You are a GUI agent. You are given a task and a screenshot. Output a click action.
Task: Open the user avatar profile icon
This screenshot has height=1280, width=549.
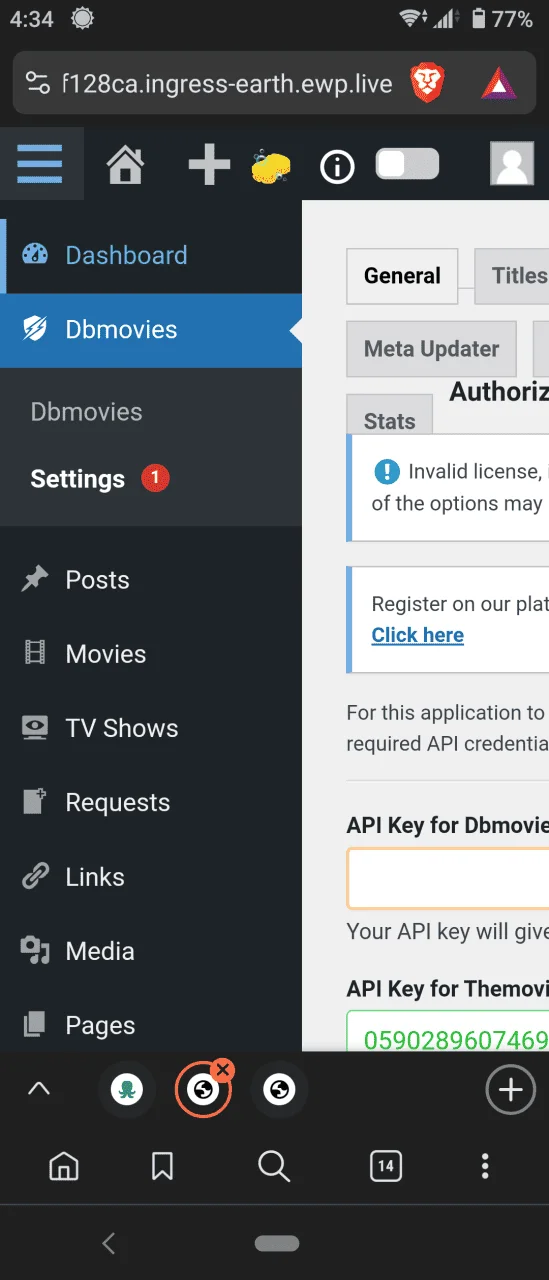point(512,164)
